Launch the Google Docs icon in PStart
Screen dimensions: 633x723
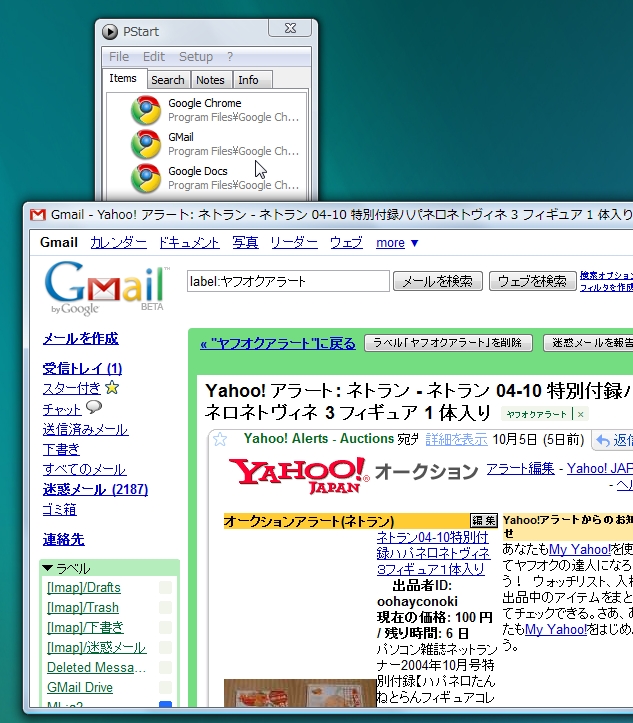[x=146, y=178]
